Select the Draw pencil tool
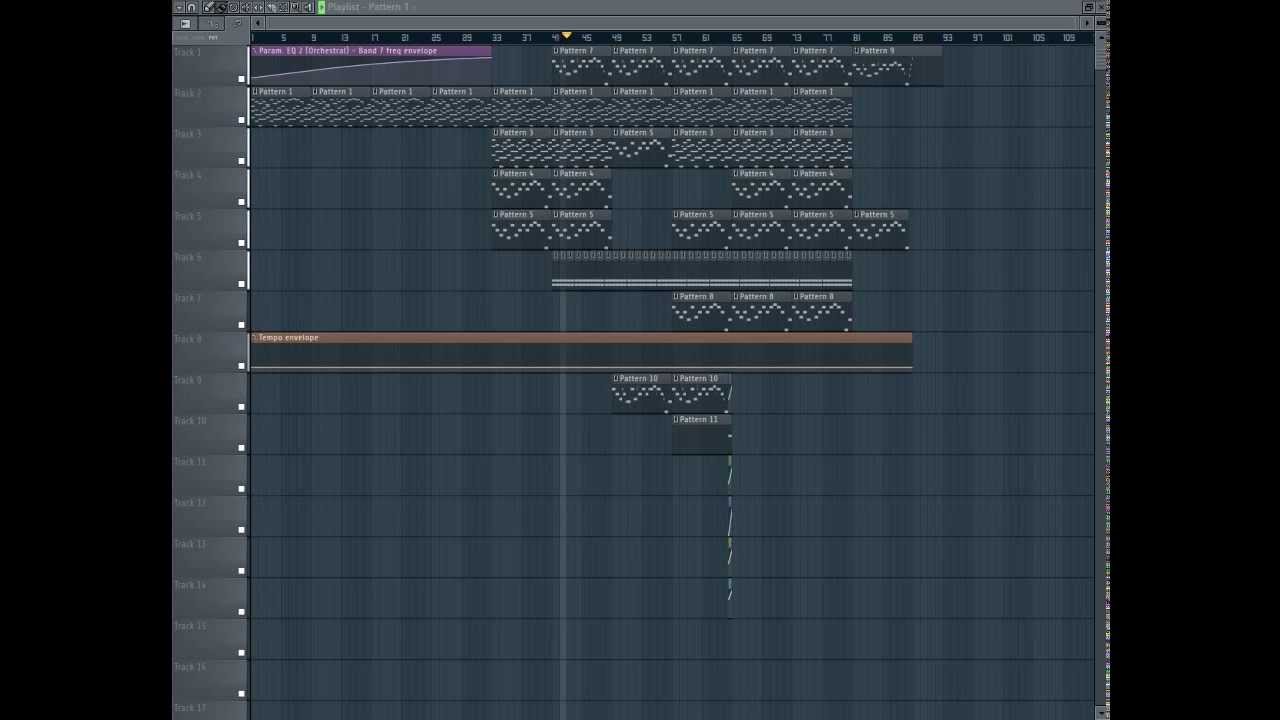This screenshot has height=720, width=1280. click(208, 7)
